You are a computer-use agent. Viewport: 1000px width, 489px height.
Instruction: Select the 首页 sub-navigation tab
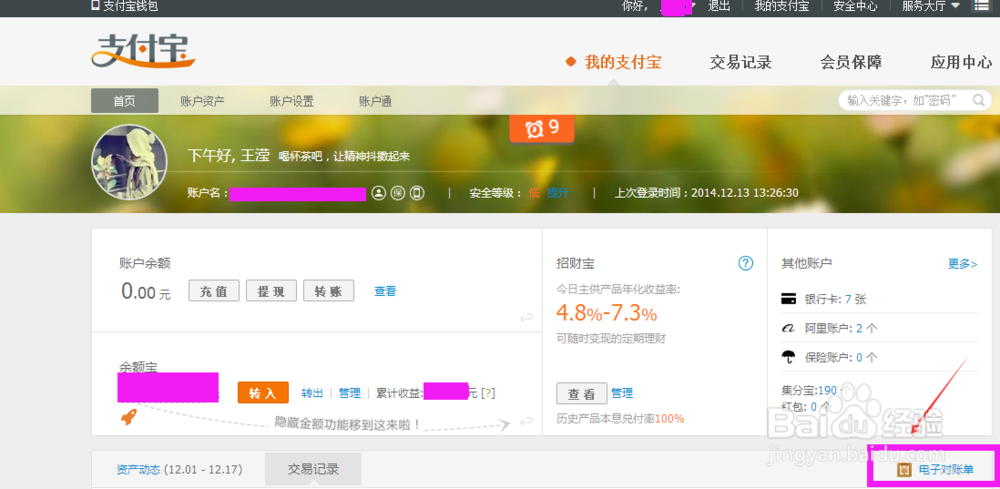click(124, 101)
